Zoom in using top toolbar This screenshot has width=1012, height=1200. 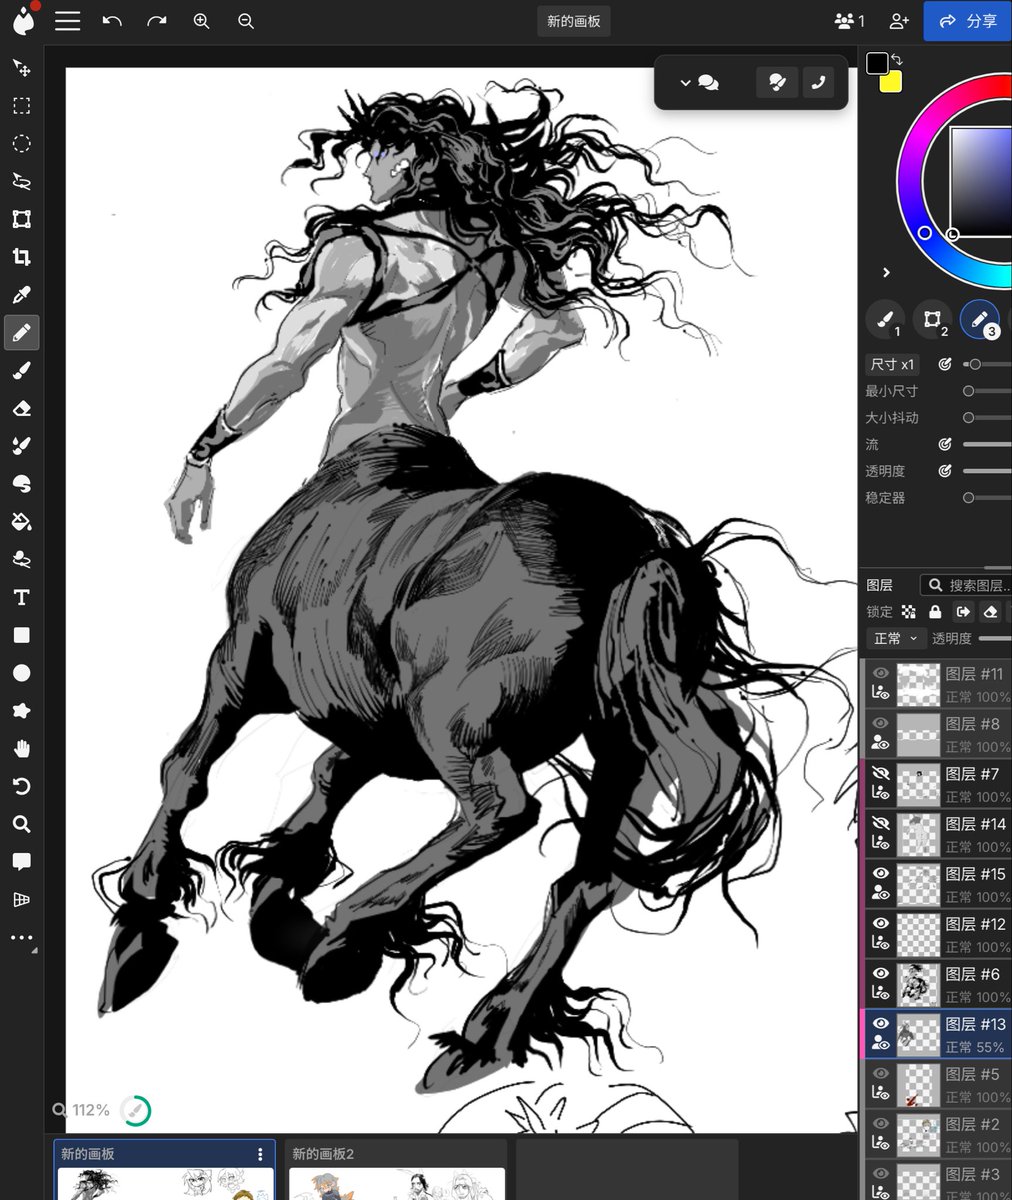coord(201,21)
